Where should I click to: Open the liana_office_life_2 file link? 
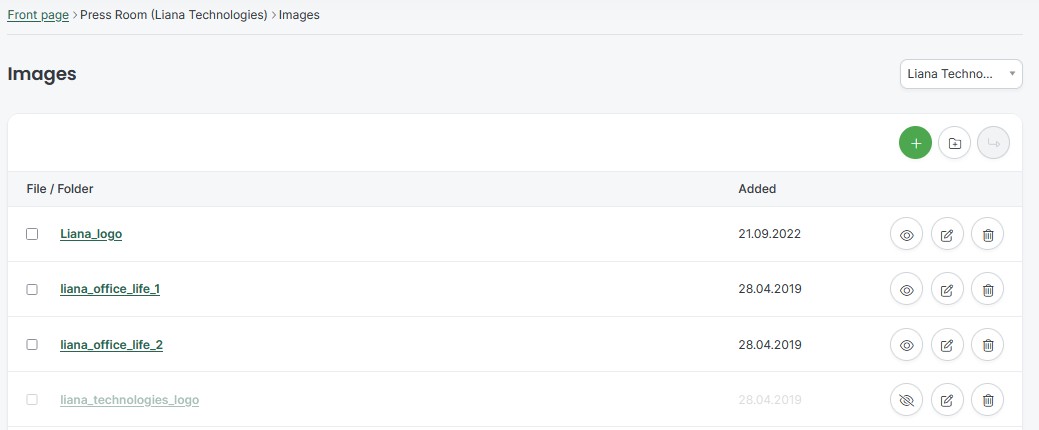(x=111, y=345)
